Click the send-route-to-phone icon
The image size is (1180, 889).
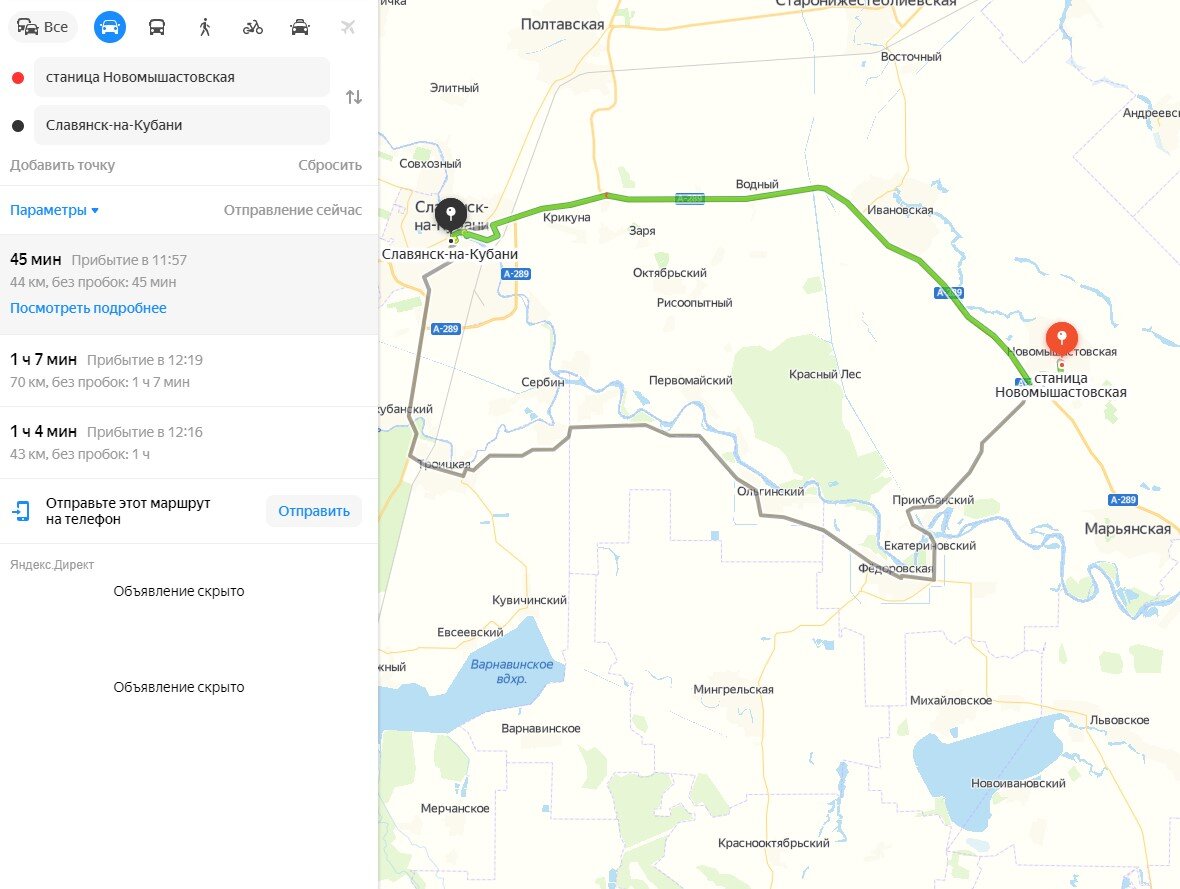pos(19,510)
